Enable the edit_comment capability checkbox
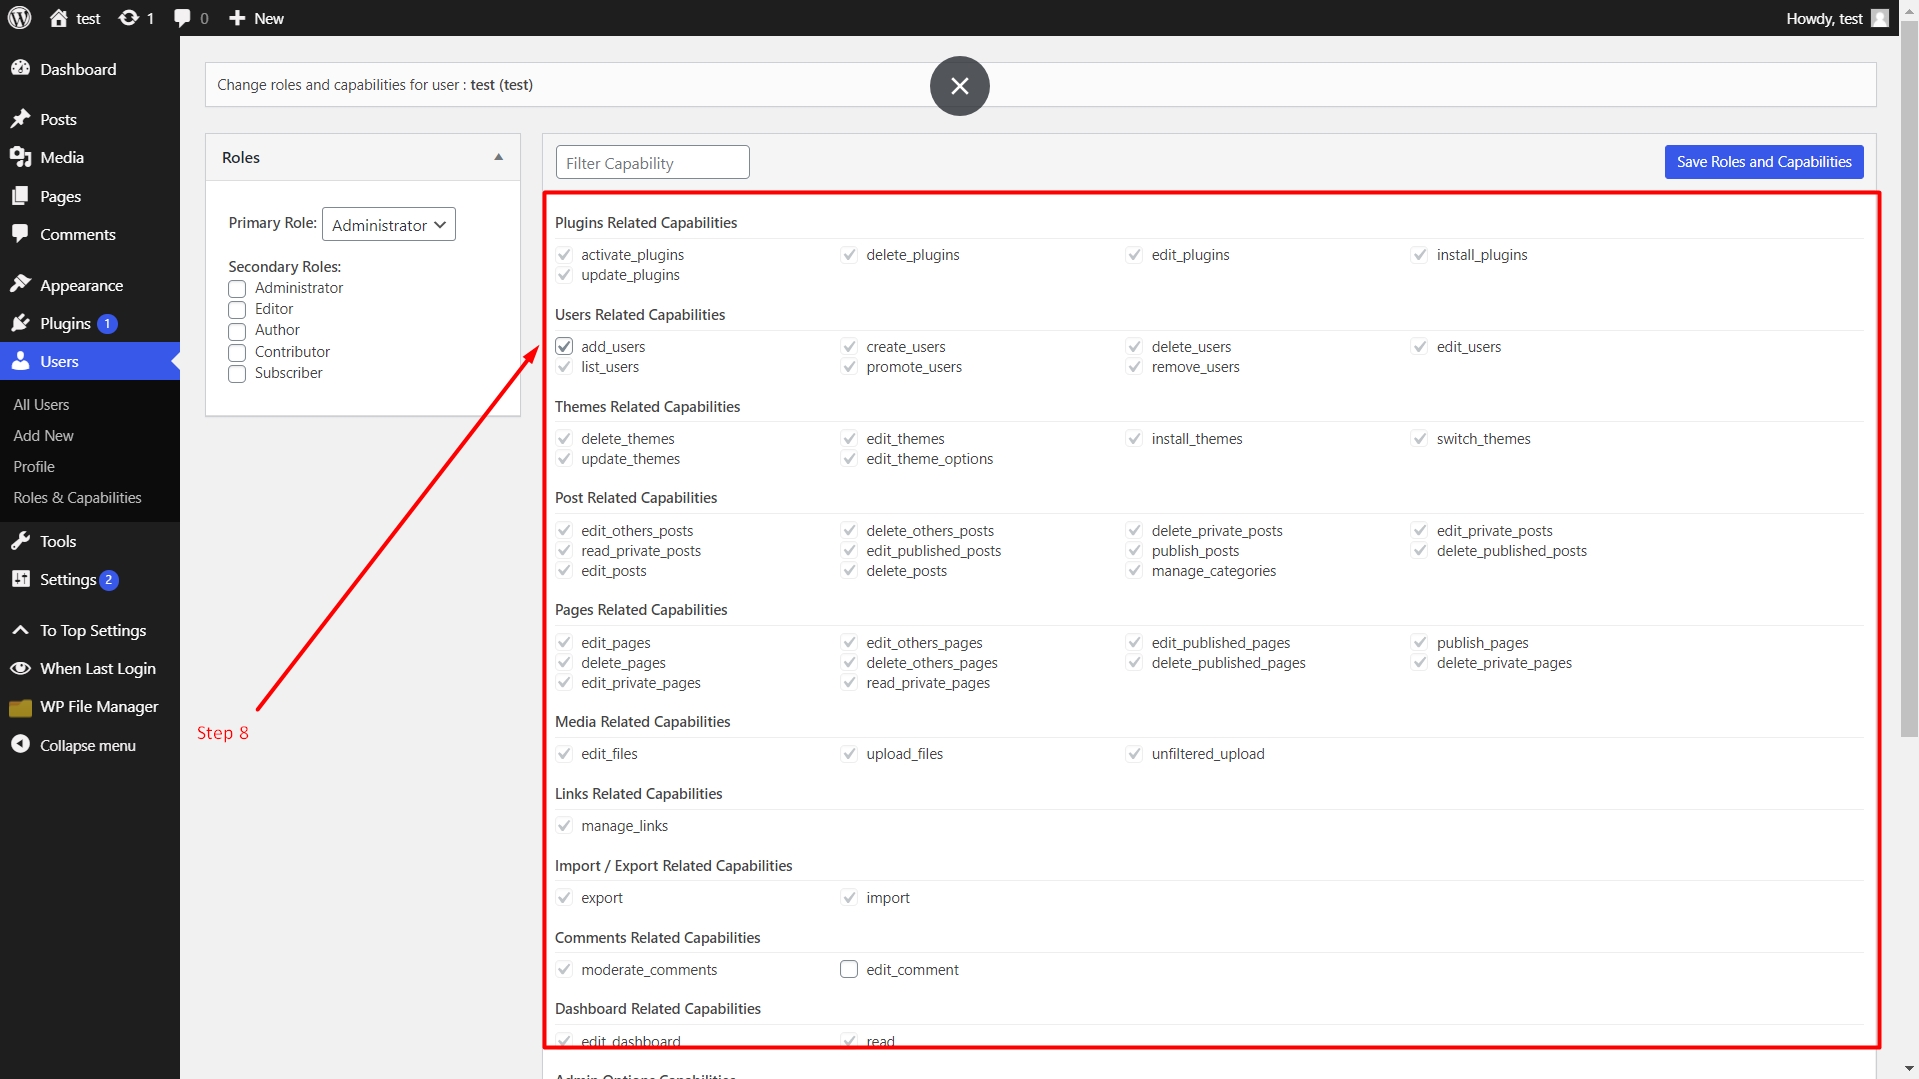 849,969
